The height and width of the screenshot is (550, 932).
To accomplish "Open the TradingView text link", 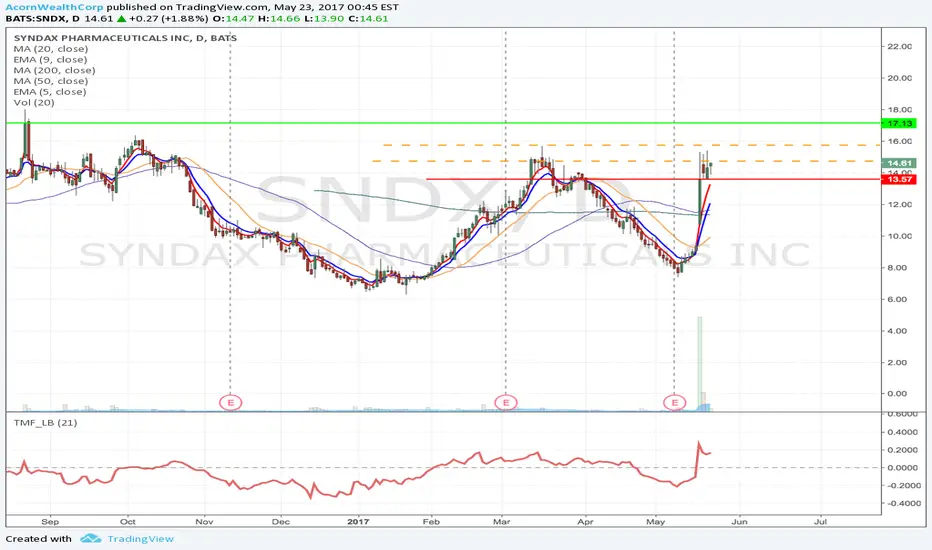I will [x=140, y=539].
